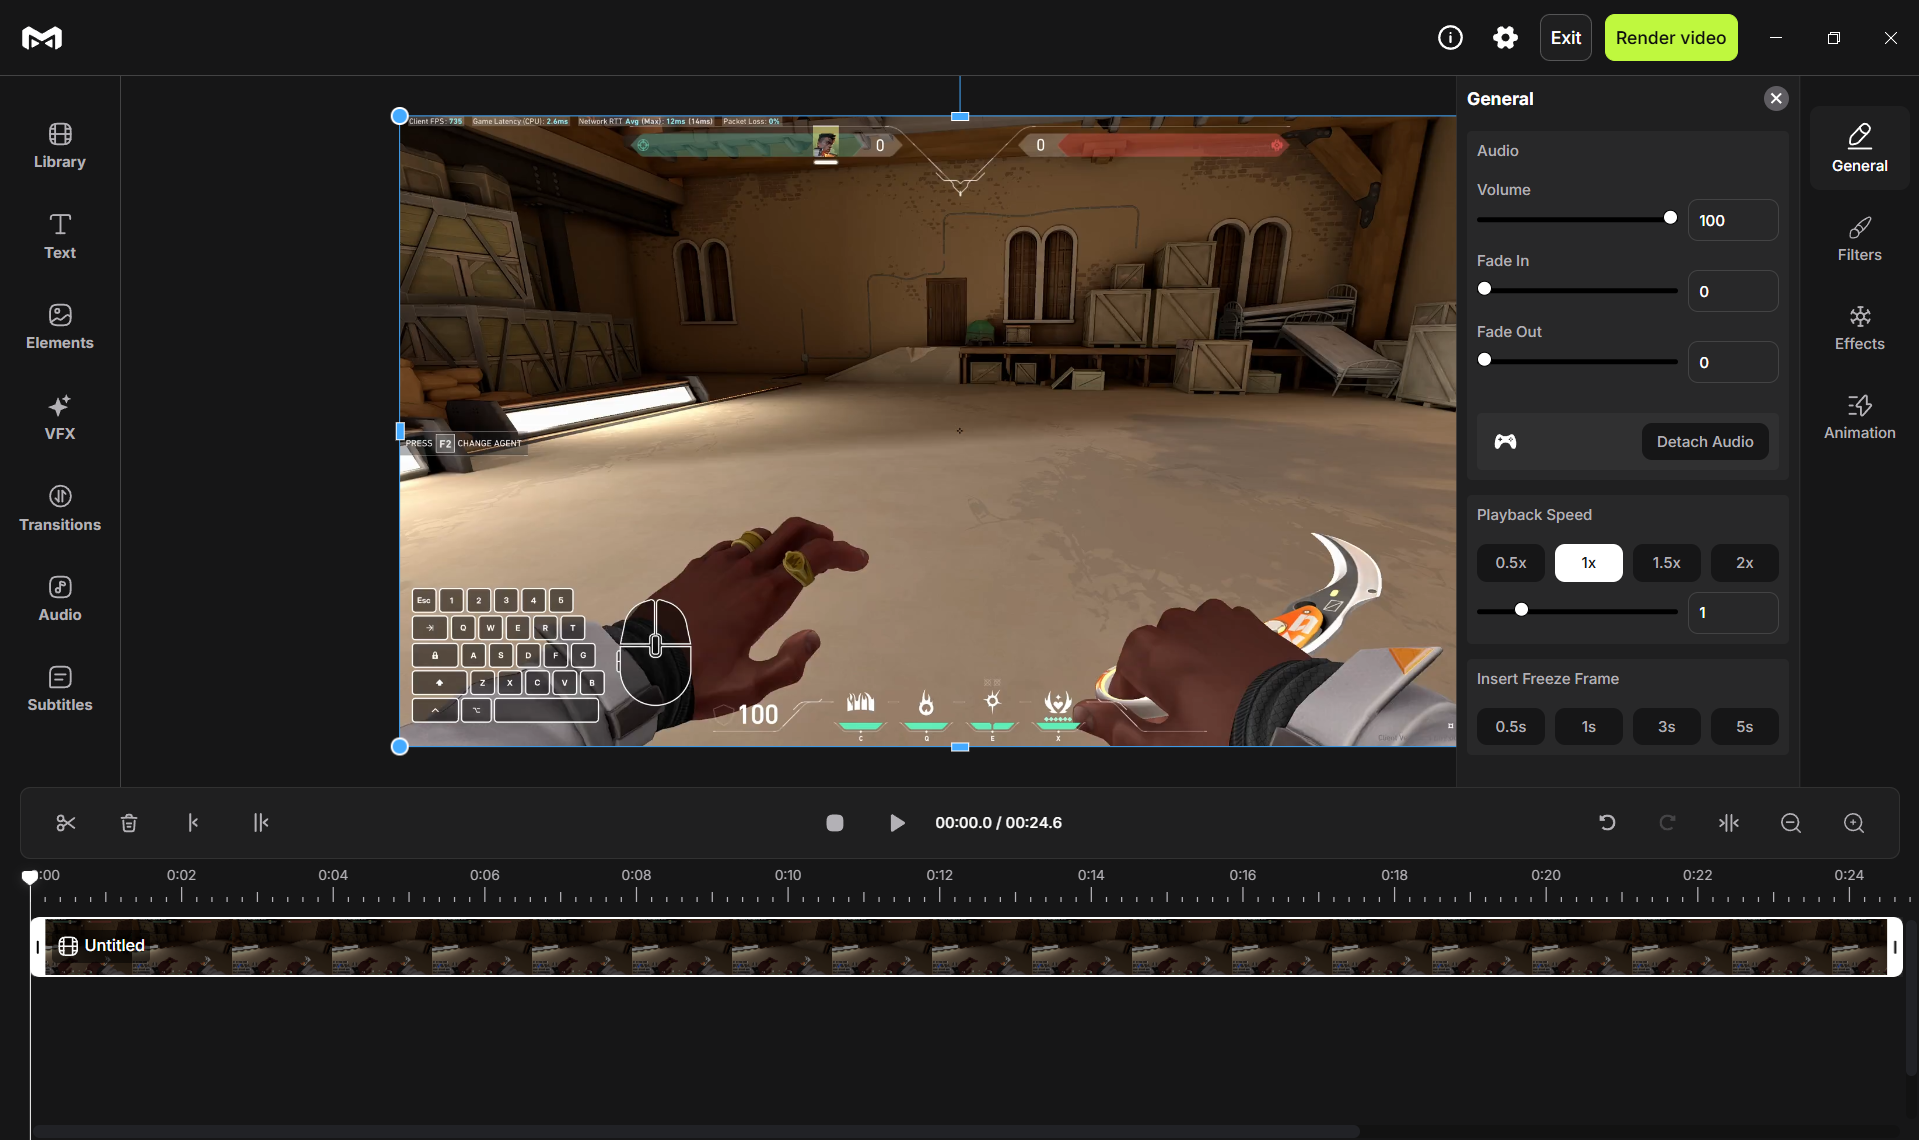Viewport: 1919px width, 1140px height.
Task: Open the Audio panel
Action: (x=60, y=599)
